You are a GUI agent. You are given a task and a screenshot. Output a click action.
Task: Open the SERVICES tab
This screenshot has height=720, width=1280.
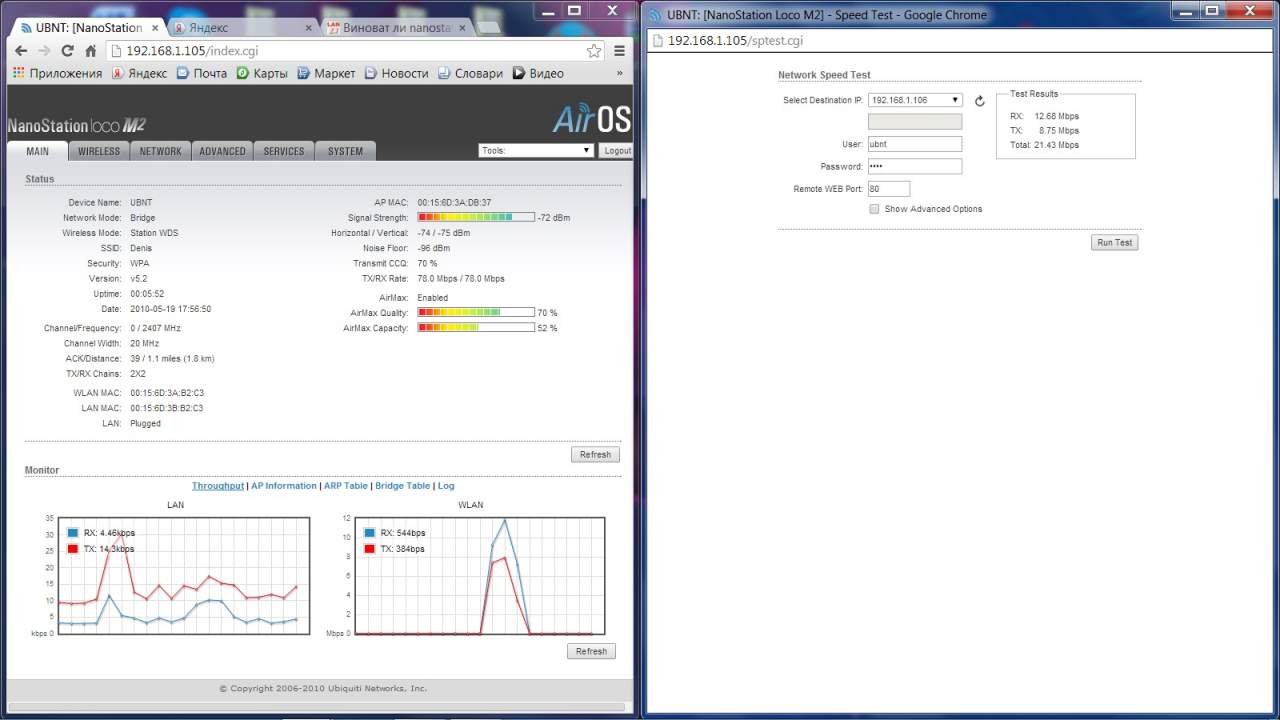pyautogui.click(x=284, y=151)
